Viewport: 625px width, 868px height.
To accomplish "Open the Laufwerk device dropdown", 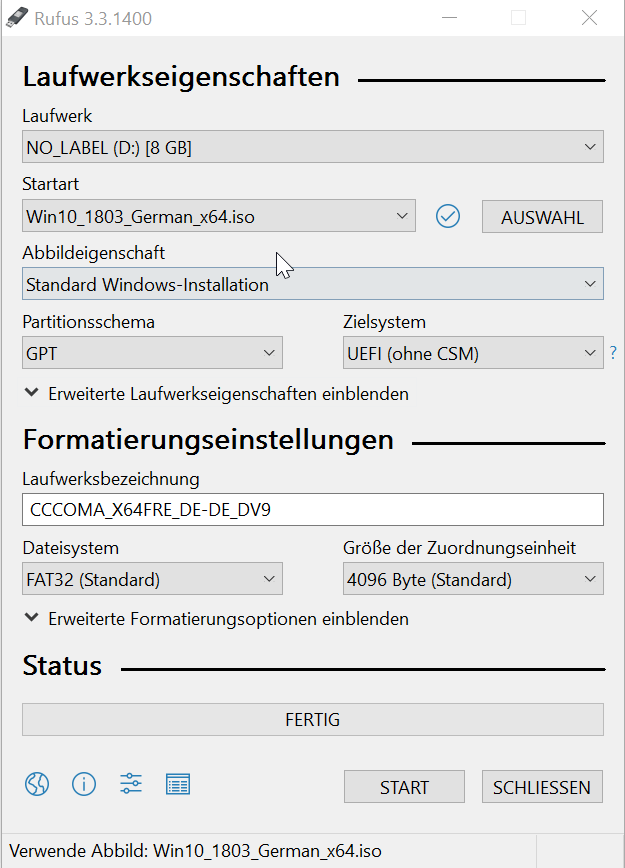I will (313, 147).
